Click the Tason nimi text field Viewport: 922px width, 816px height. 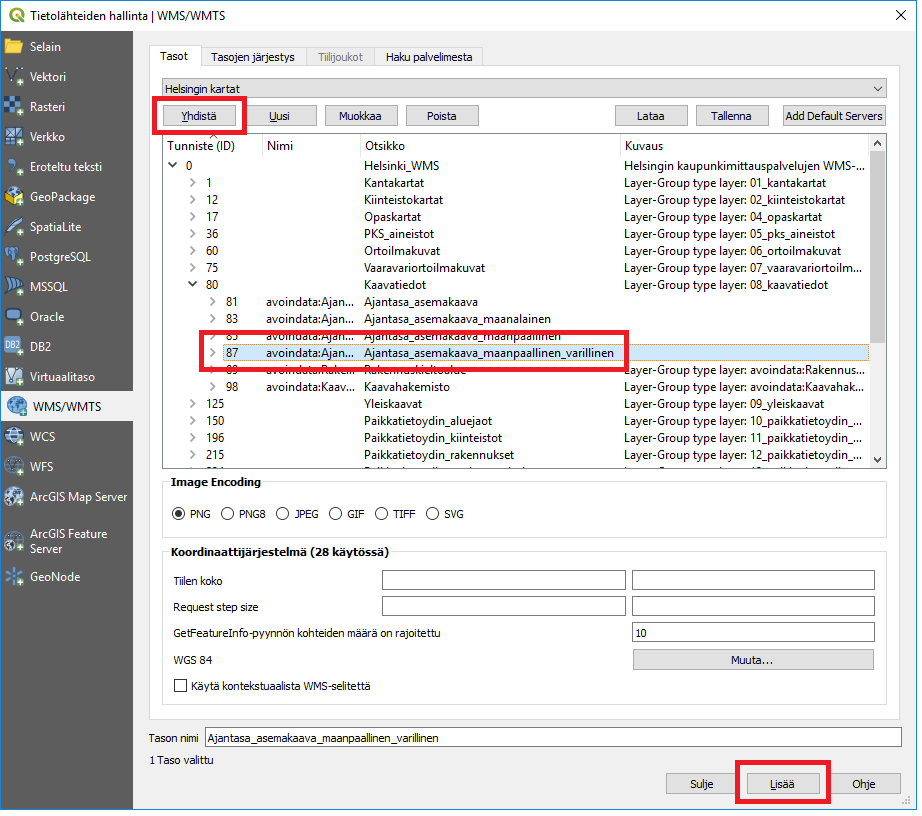coord(552,738)
